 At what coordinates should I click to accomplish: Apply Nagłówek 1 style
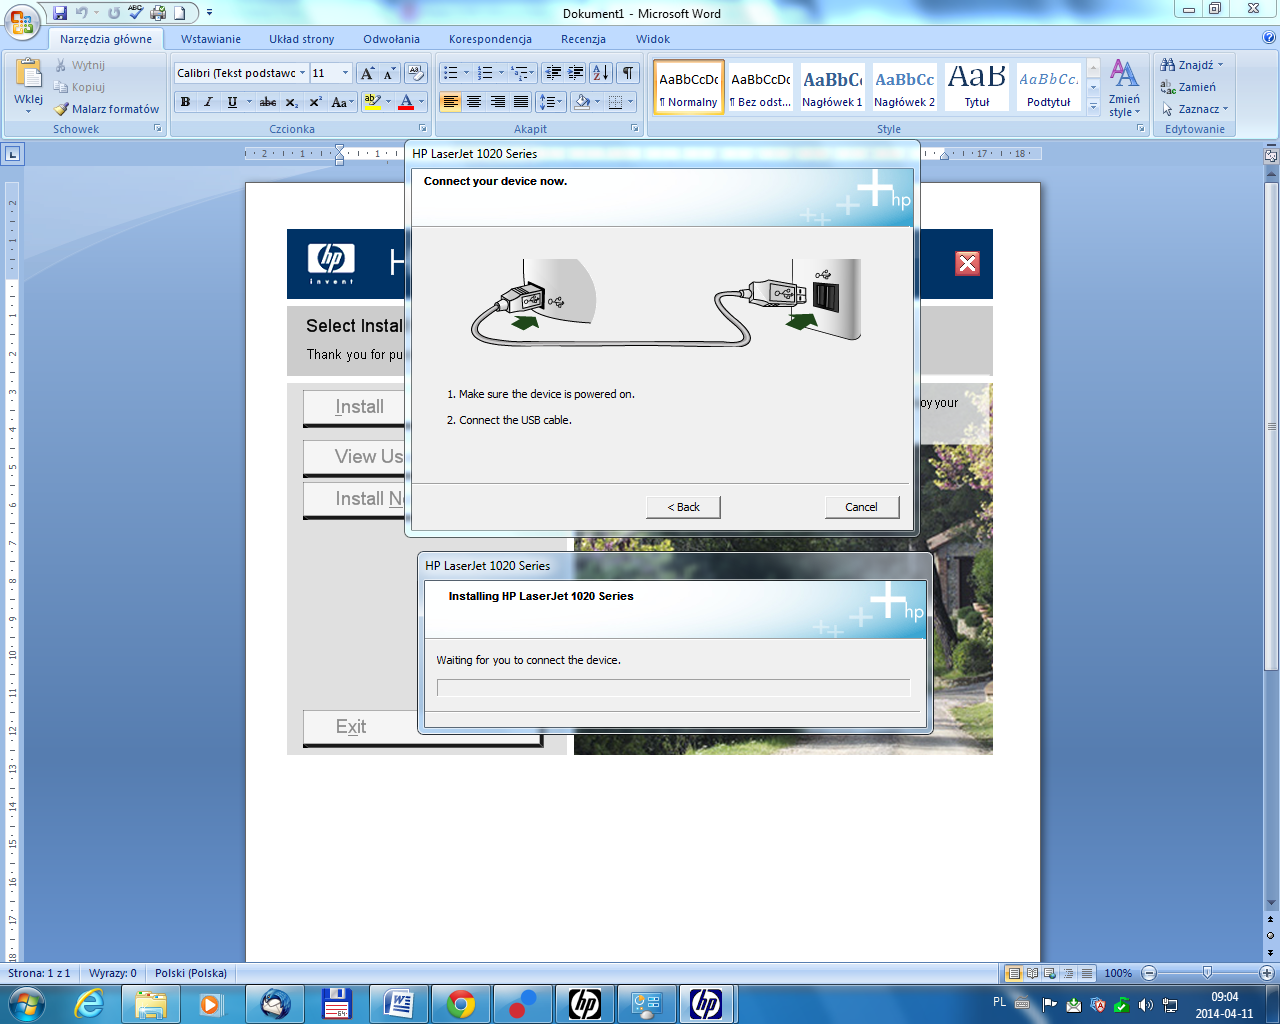click(832, 87)
